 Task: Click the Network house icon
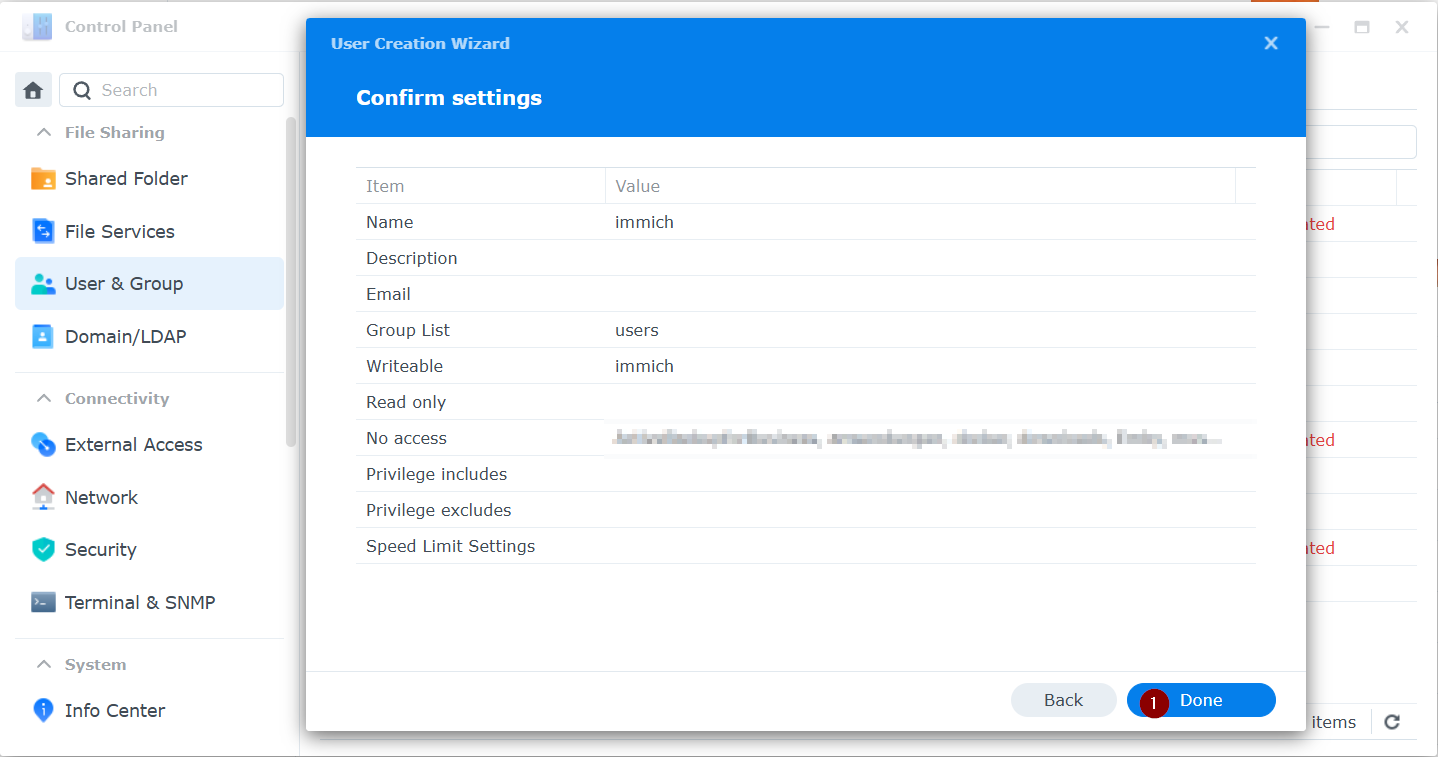coord(43,496)
